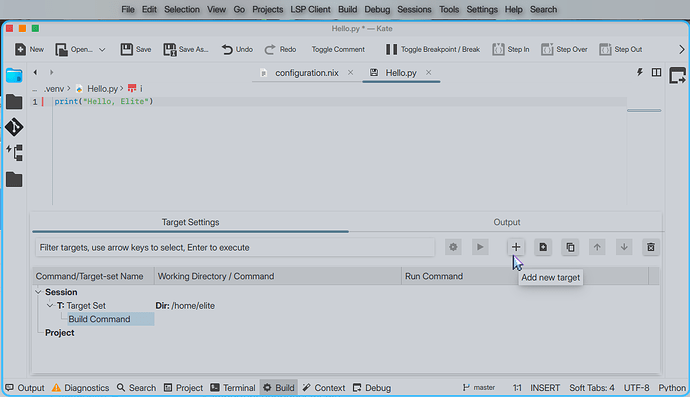This screenshot has height=397, width=690.
Task: Move the selected target down
Action: pos(624,247)
